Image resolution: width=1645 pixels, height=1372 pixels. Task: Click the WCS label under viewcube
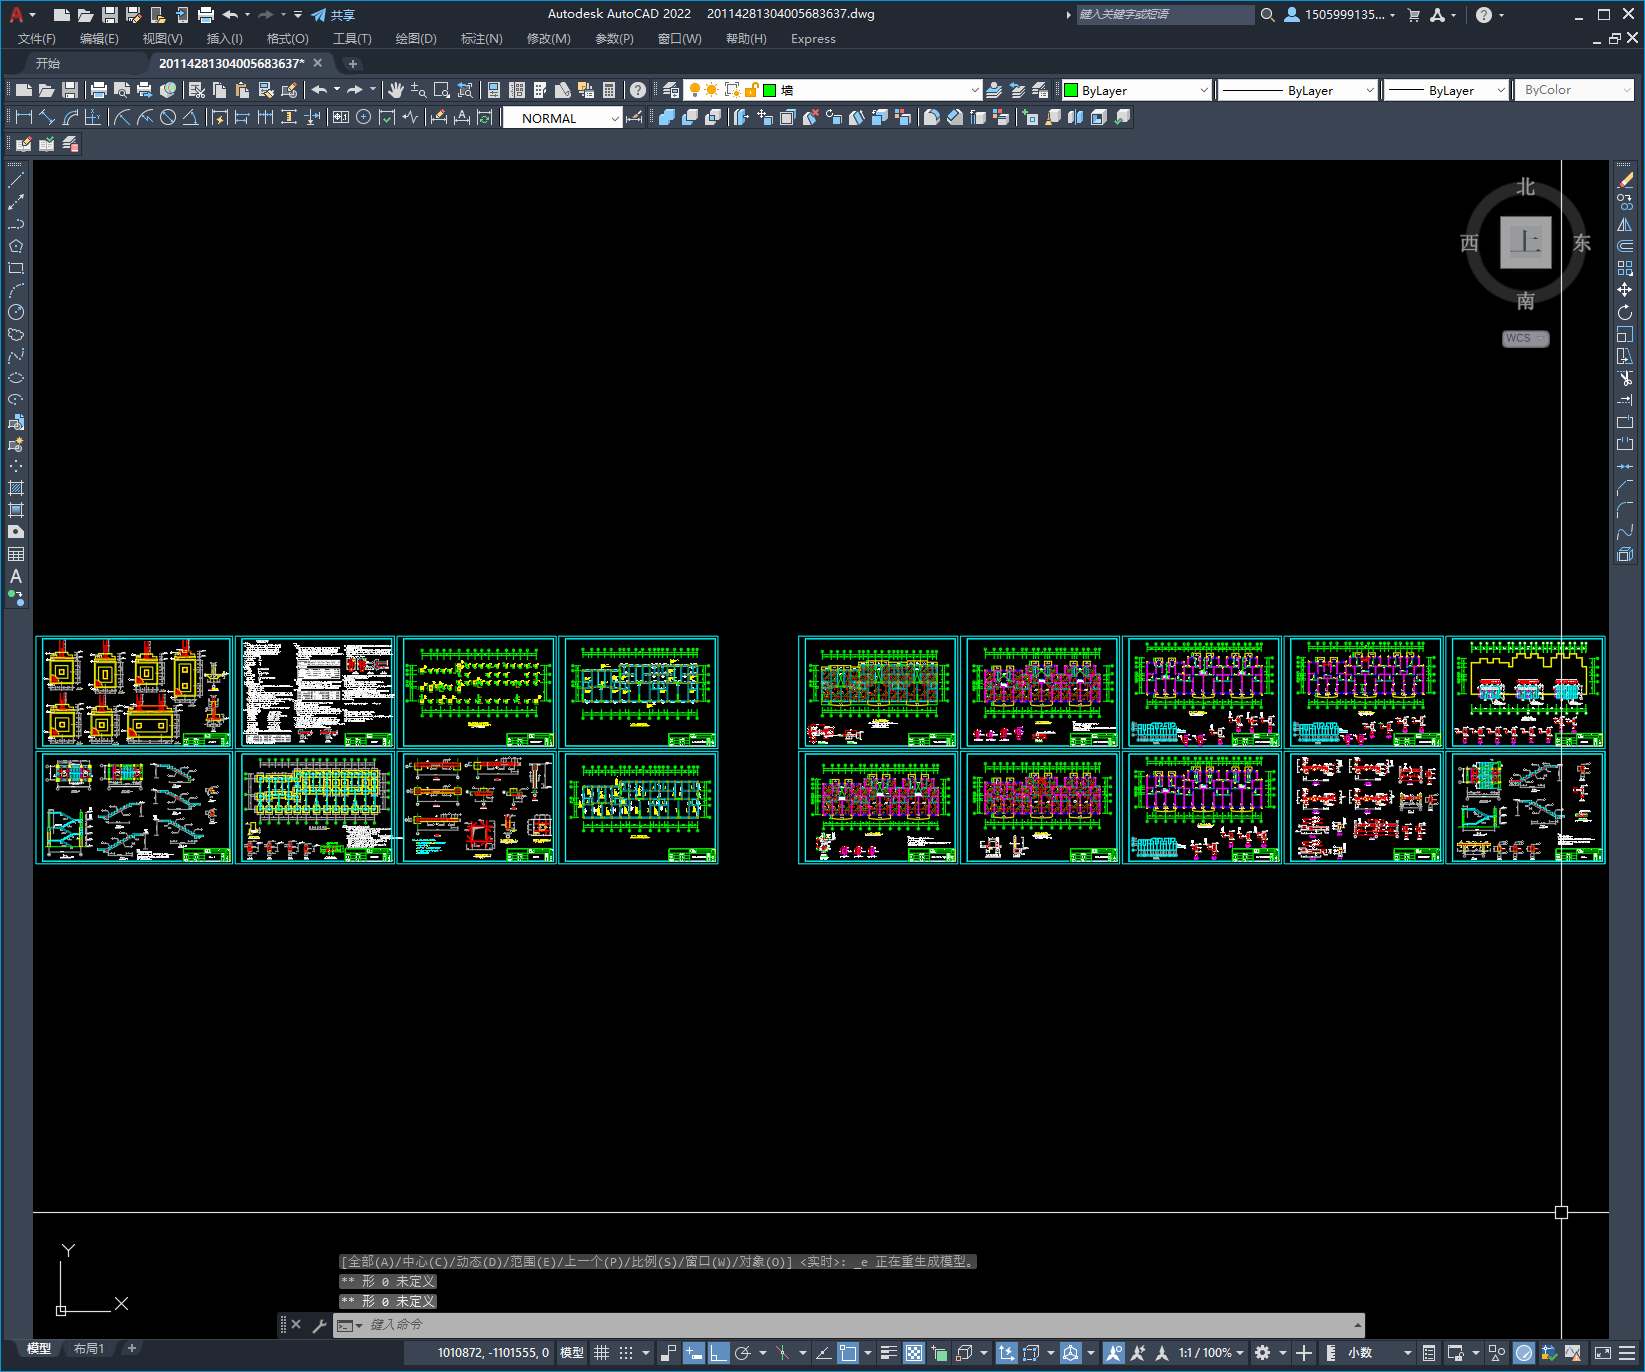[x=1525, y=338]
